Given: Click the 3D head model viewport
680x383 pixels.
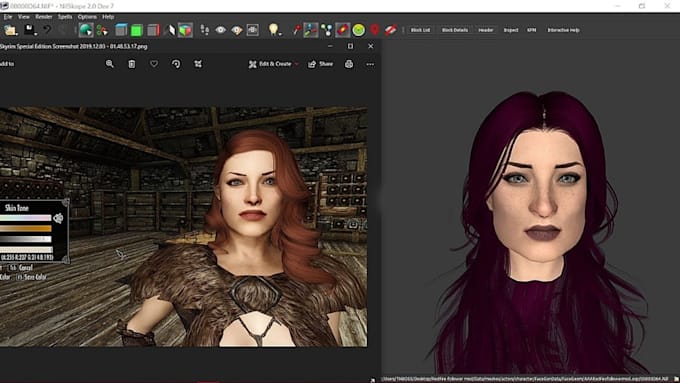Looking at the screenshot, I should pos(531,208).
